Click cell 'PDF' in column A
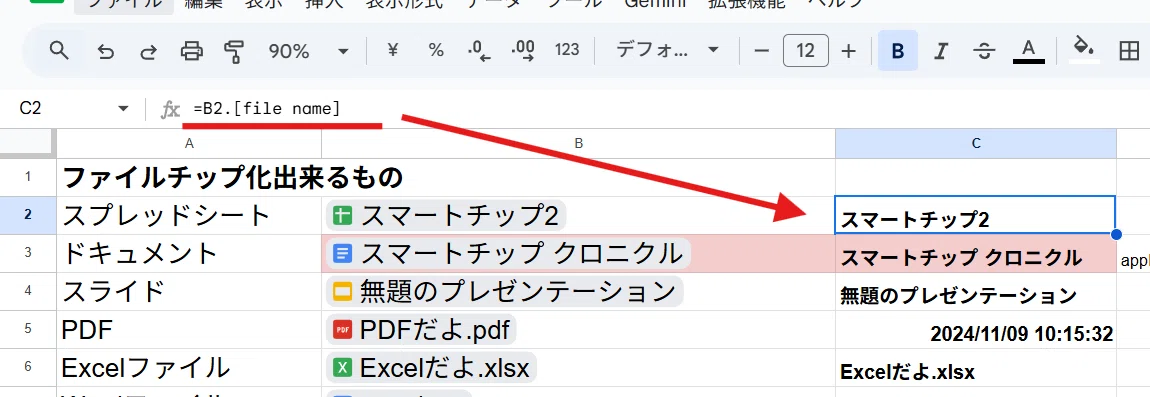 [189, 329]
